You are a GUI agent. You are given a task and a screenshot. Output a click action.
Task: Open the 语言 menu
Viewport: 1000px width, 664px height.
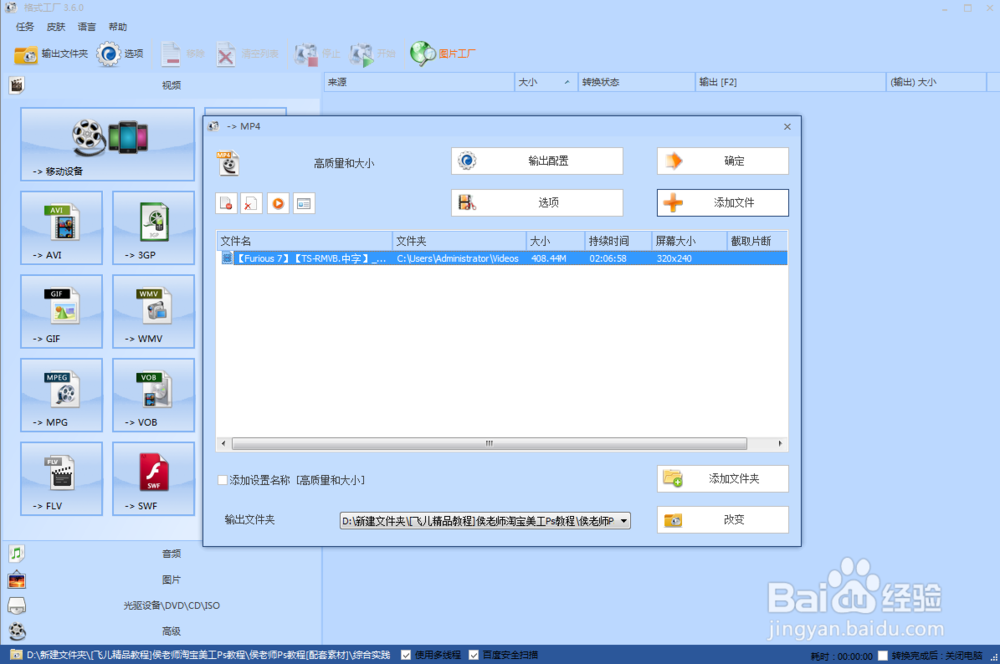87,27
